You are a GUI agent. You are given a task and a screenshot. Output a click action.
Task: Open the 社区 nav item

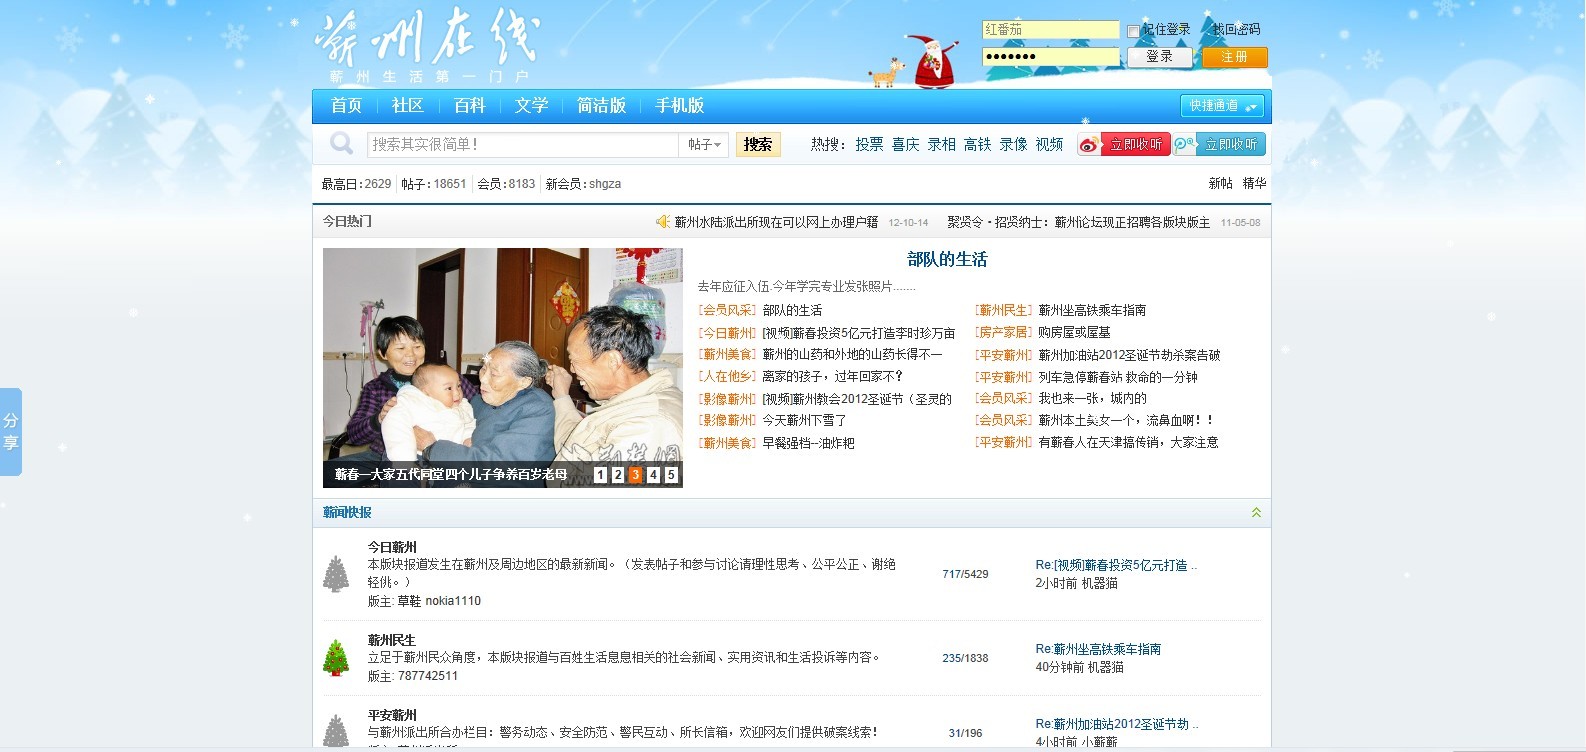tap(408, 106)
